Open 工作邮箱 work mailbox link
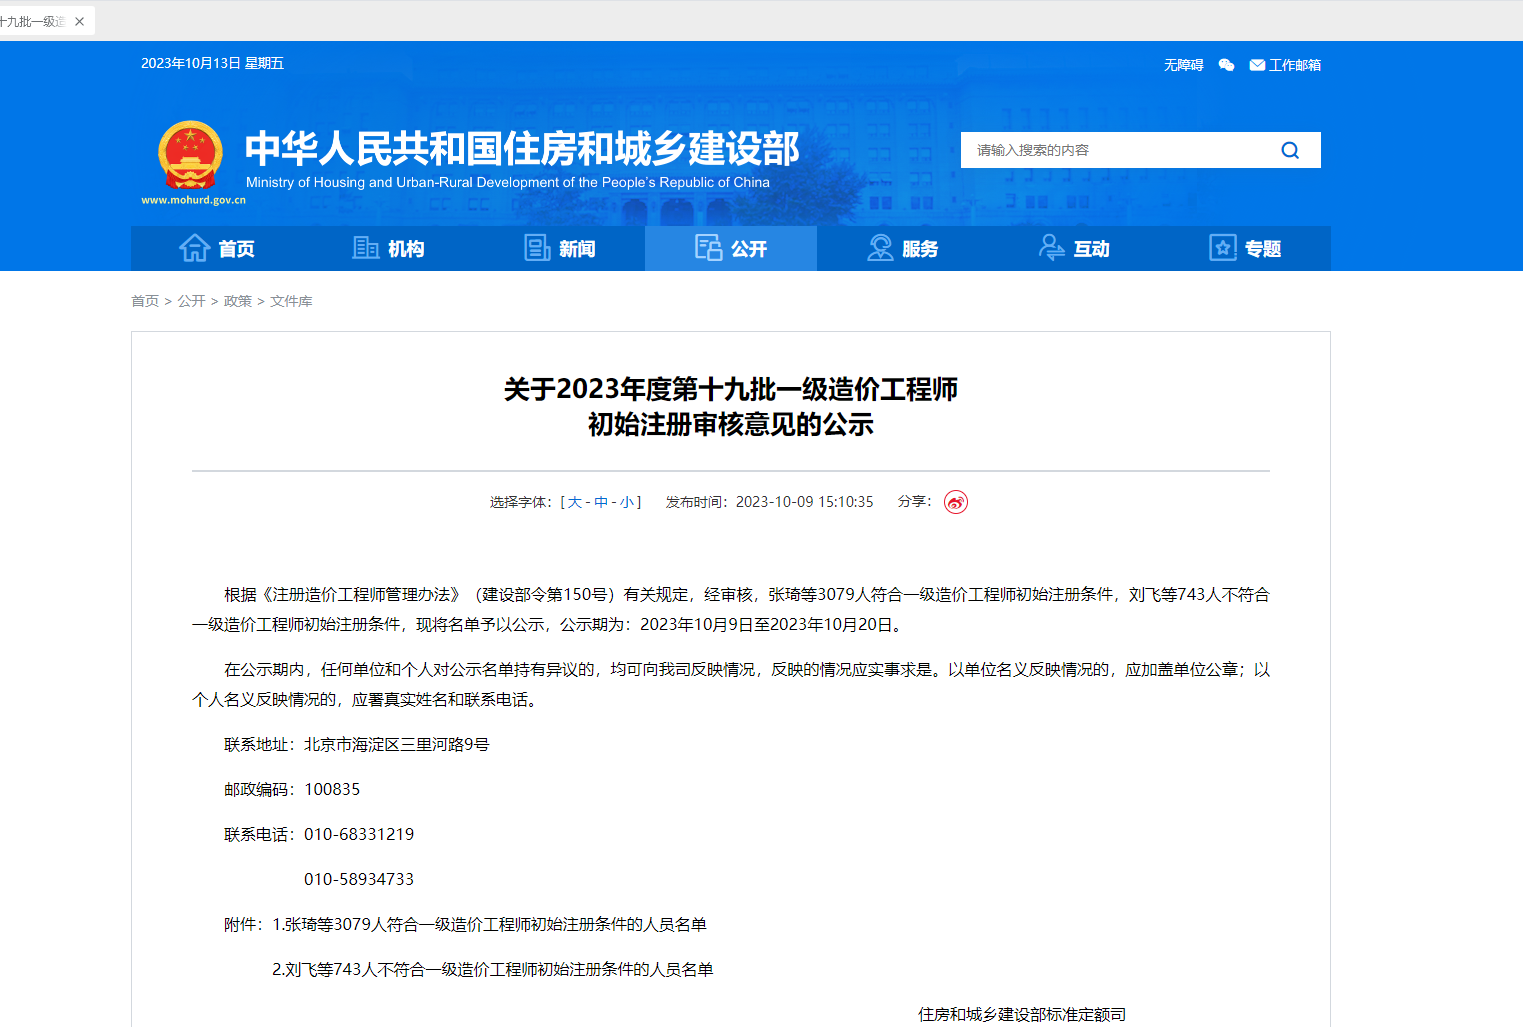The width and height of the screenshot is (1523, 1027). tap(1285, 65)
